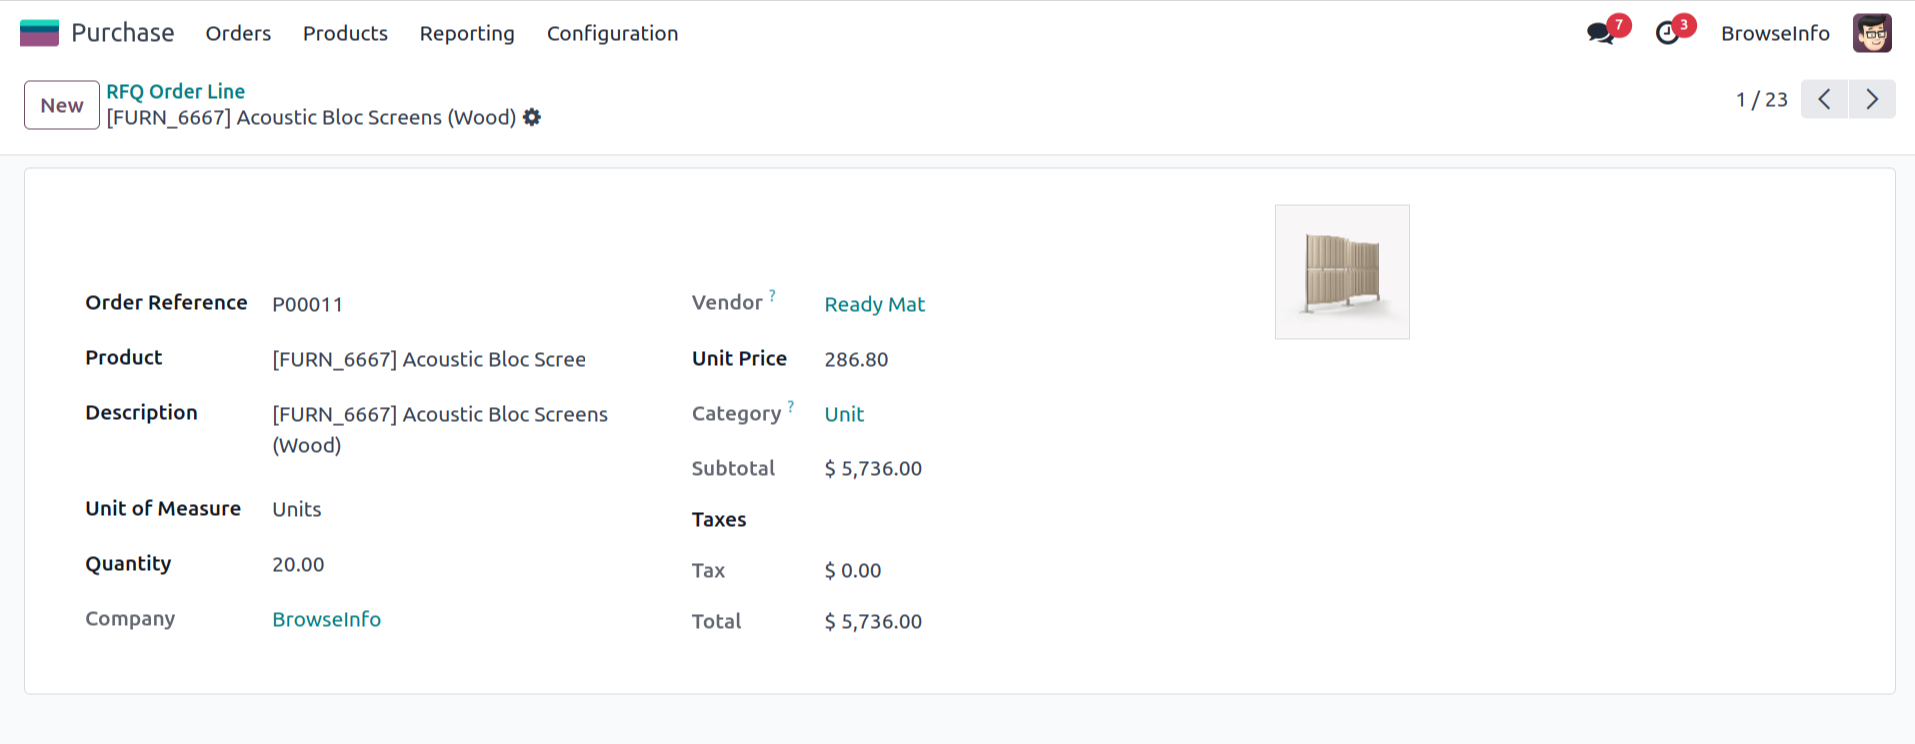Click the Category help question mark
Viewport: 1915px width, 744px height.
(791, 406)
